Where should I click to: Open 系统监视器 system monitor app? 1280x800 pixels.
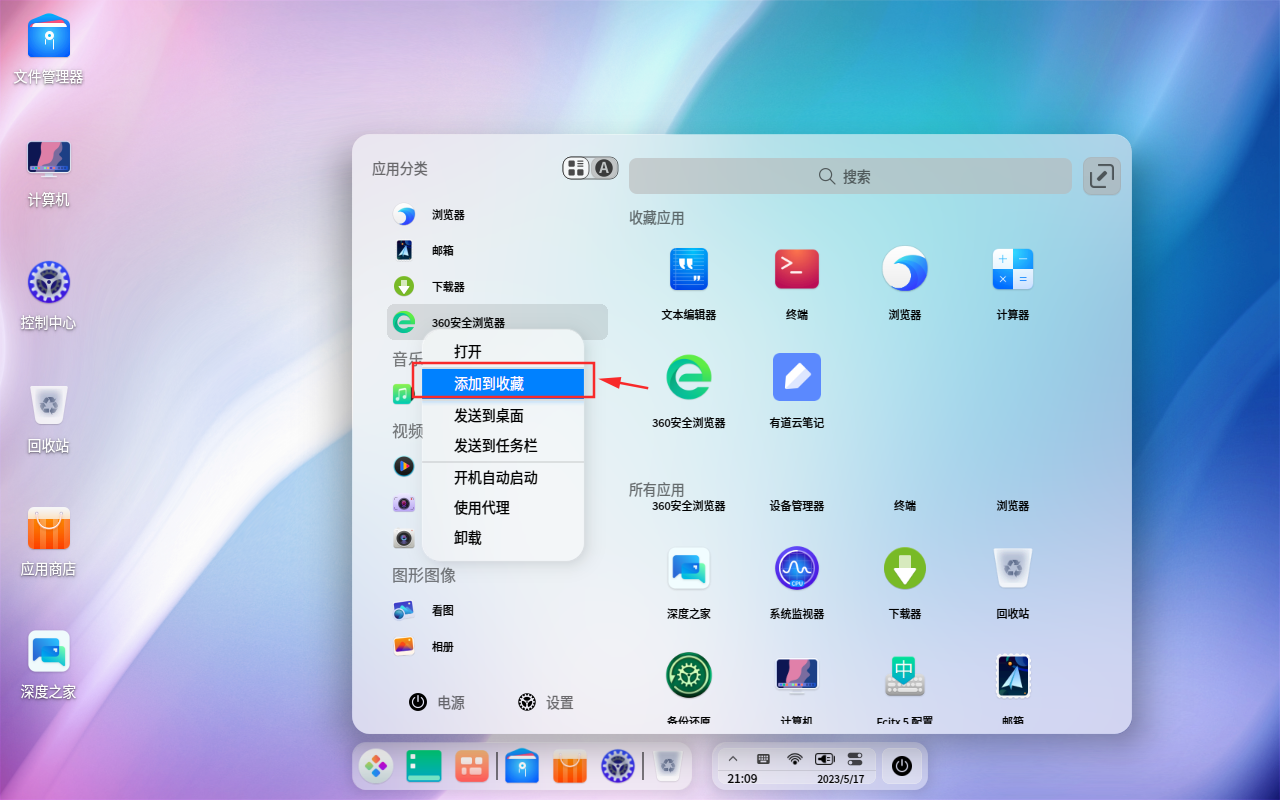point(796,568)
